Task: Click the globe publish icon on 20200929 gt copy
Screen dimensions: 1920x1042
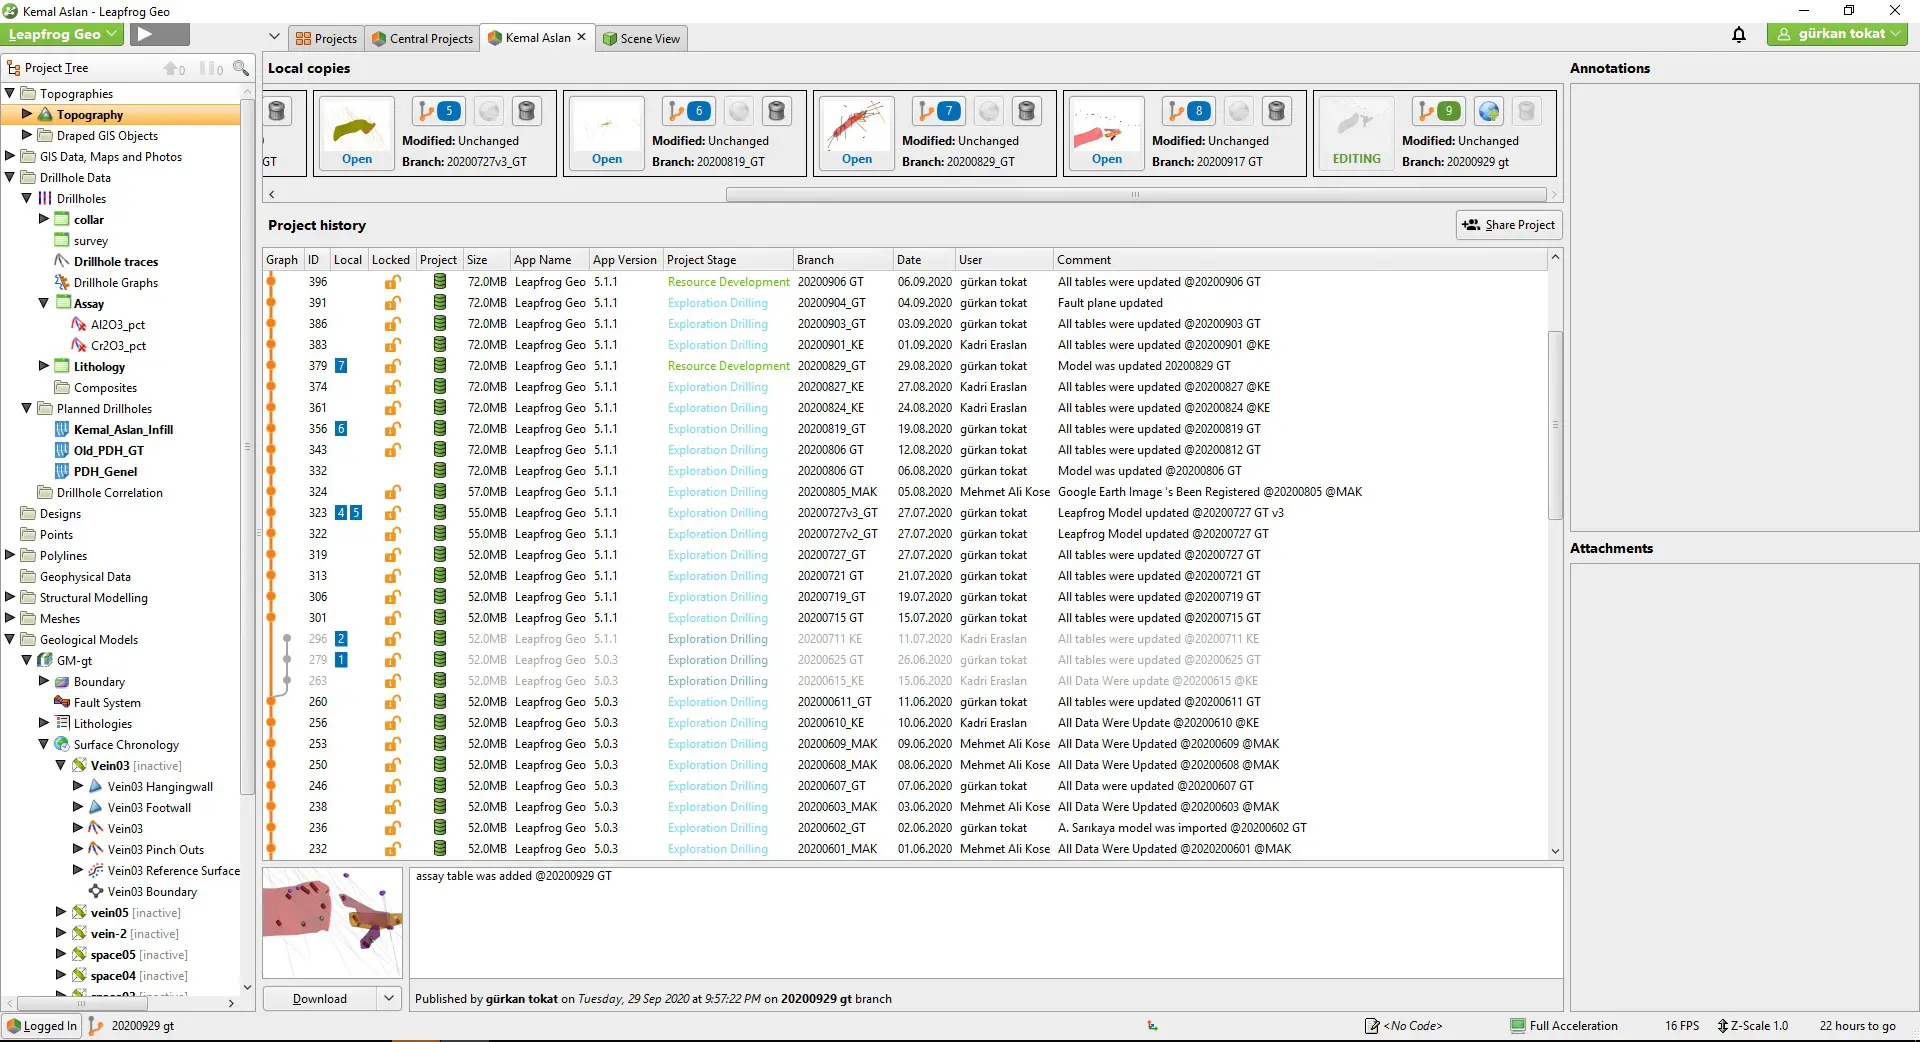Action: tap(1489, 111)
